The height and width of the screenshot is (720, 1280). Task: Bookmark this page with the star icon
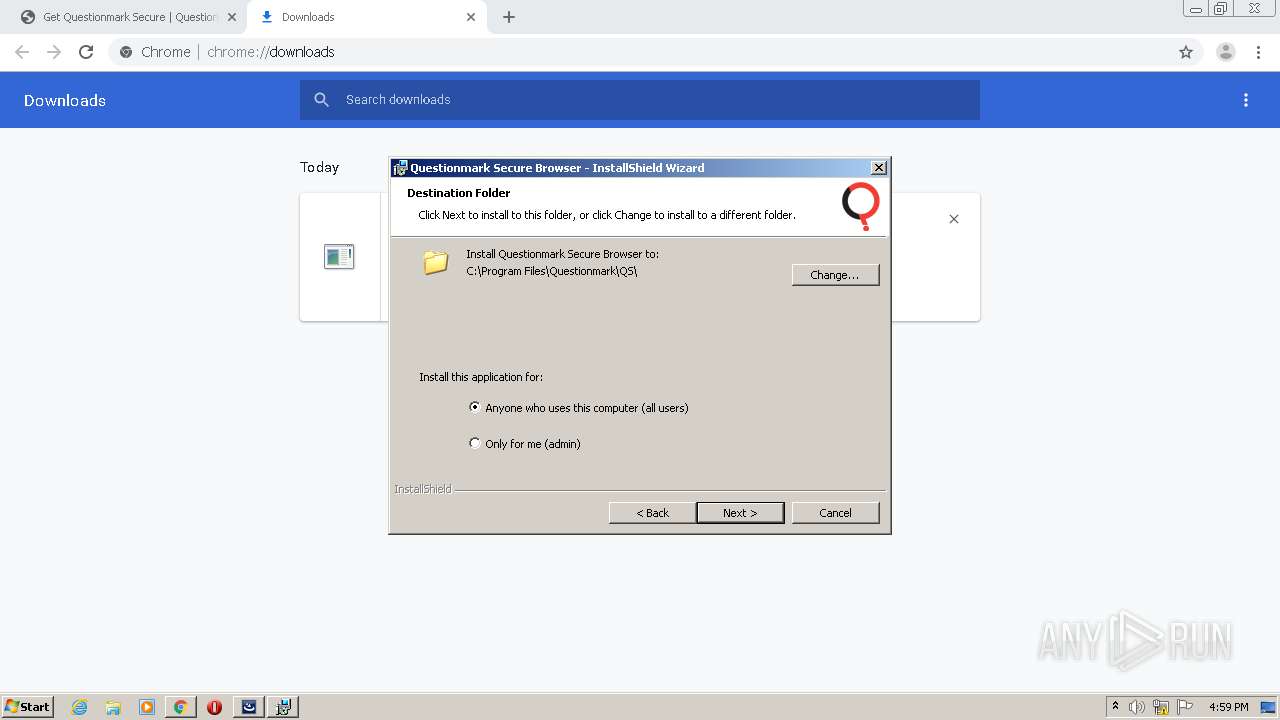[x=1186, y=52]
